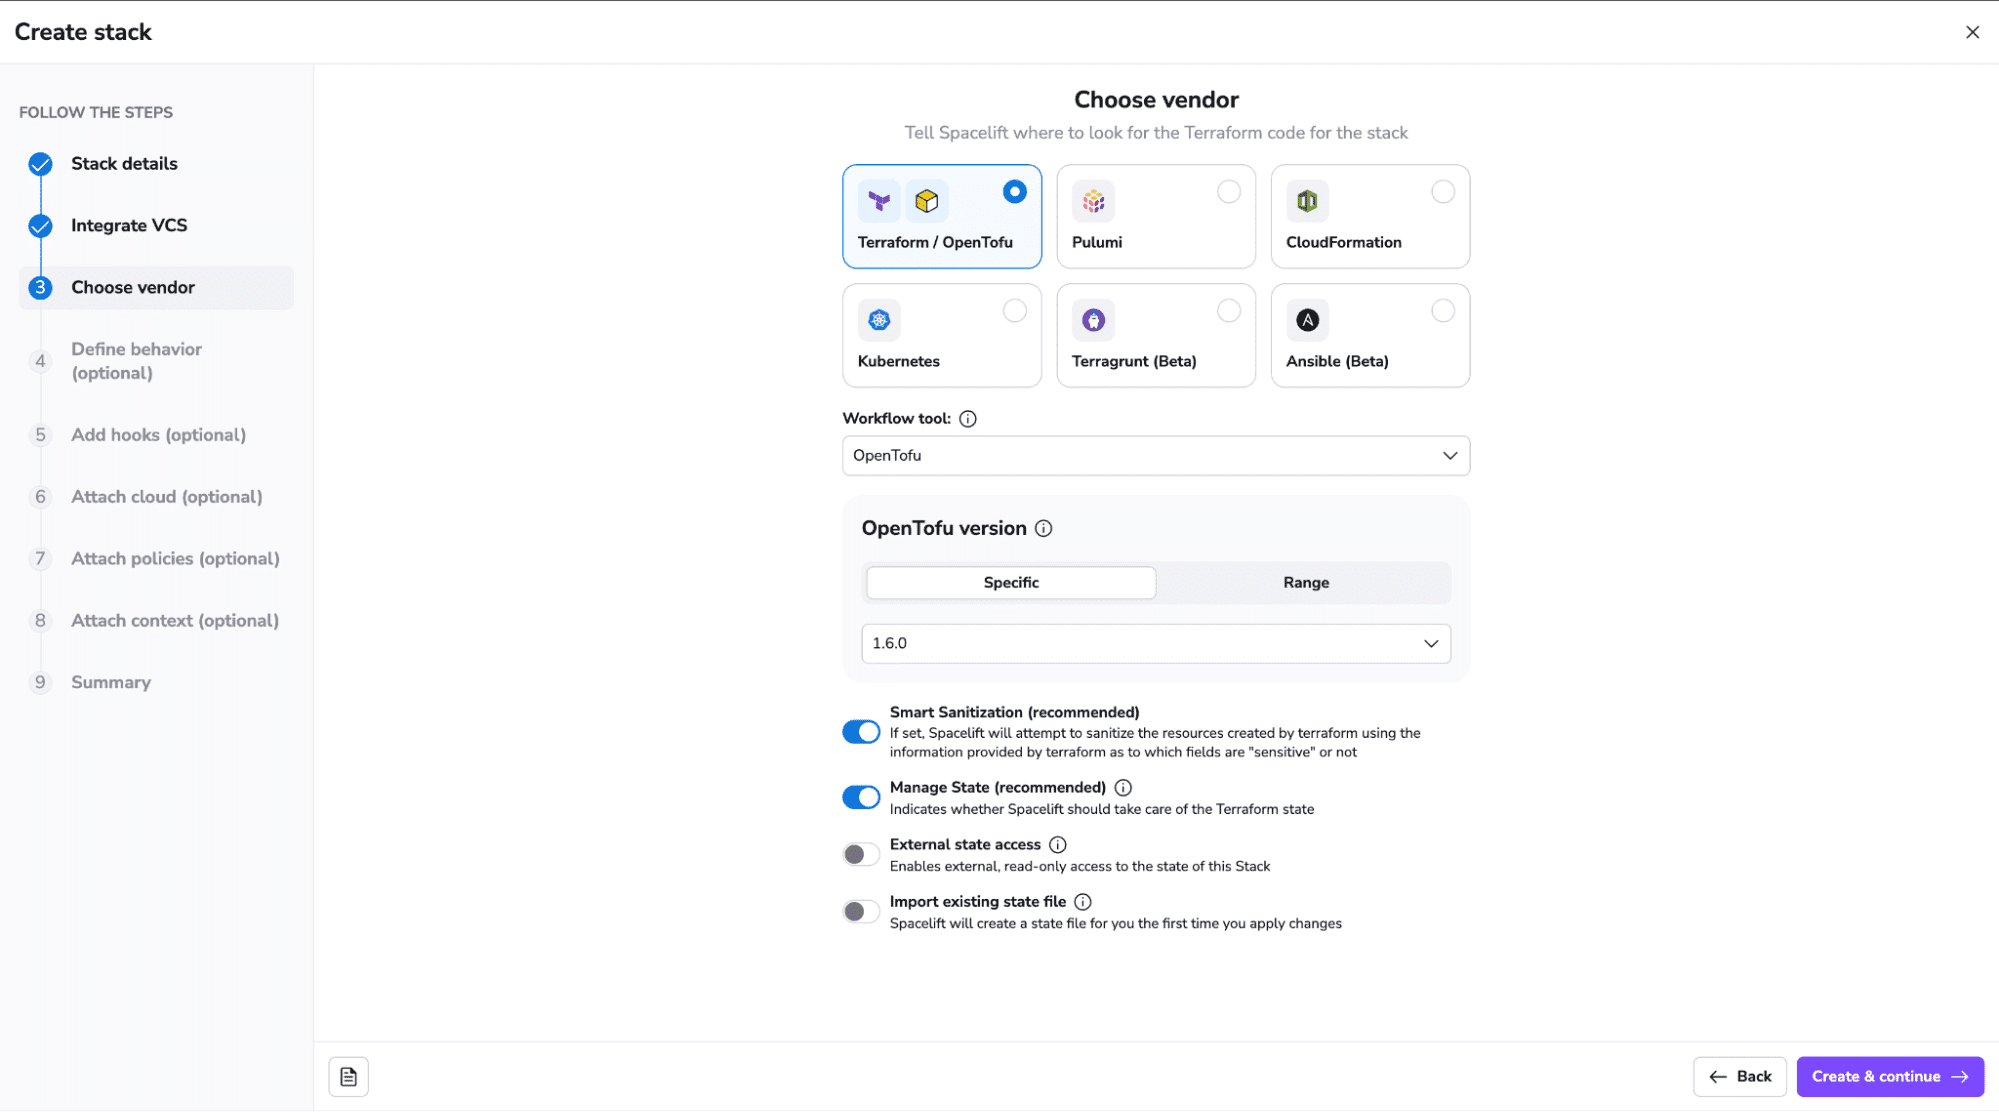The height and width of the screenshot is (1112, 1999).
Task: Click the Terraform logo icon
Action: click(x=879, y=201)
